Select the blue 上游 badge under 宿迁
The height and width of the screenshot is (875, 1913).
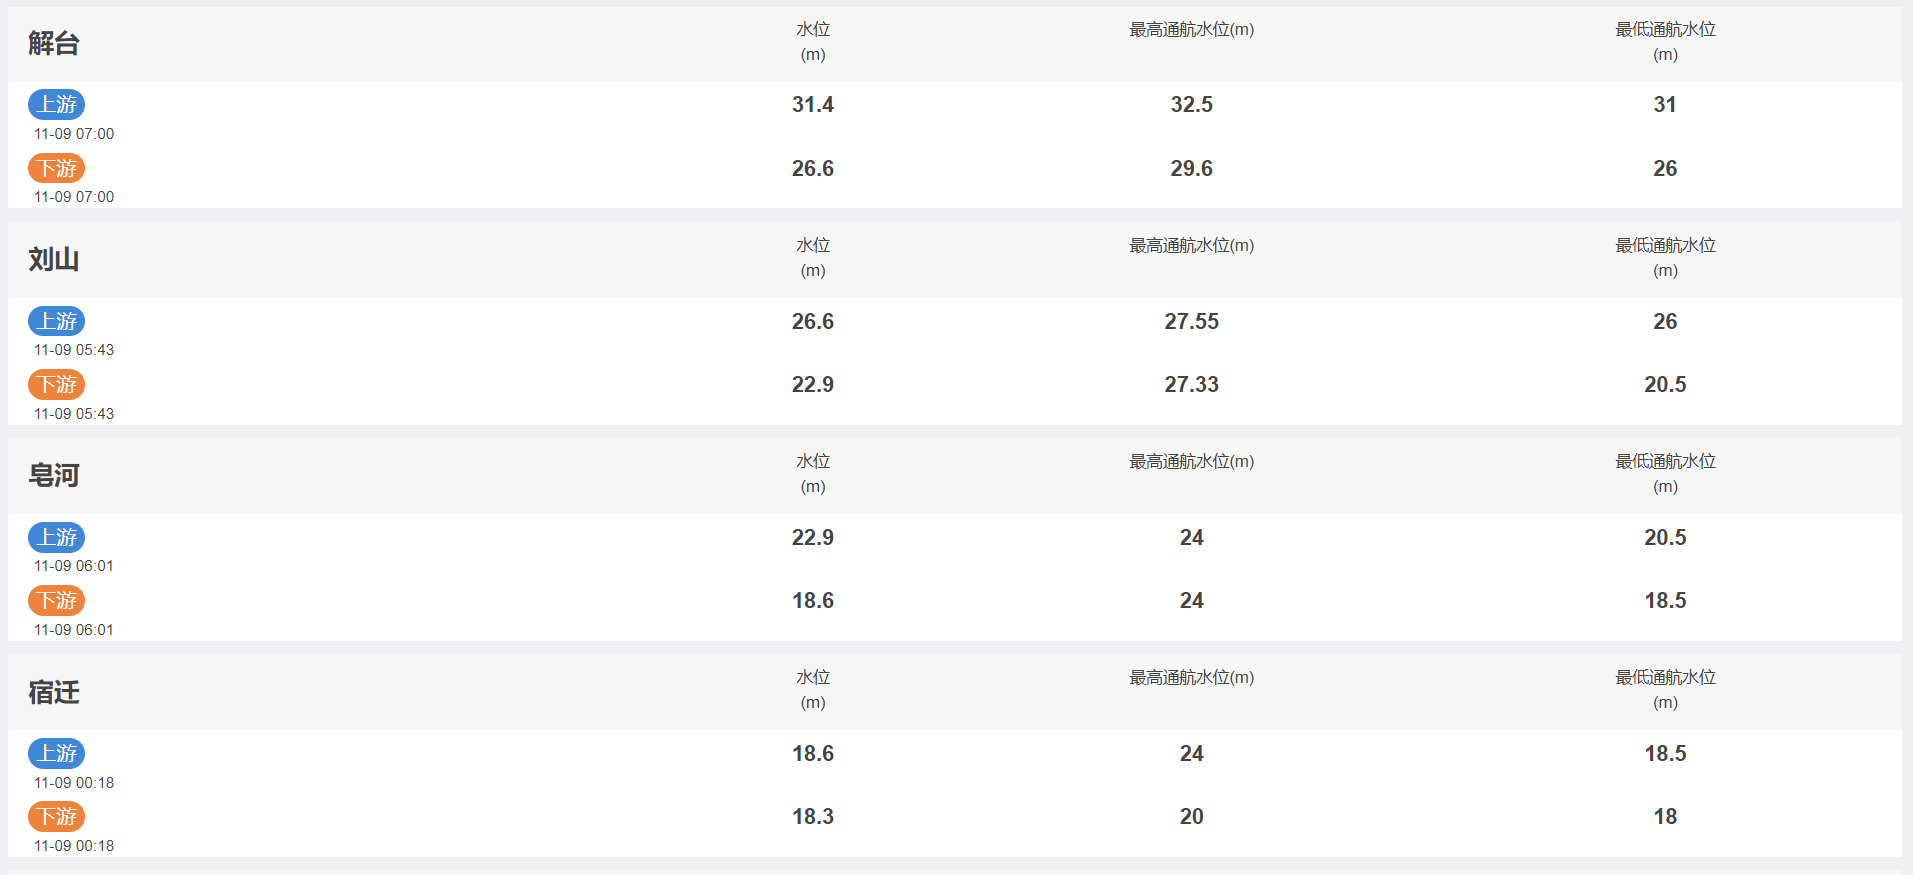[57, 753]
